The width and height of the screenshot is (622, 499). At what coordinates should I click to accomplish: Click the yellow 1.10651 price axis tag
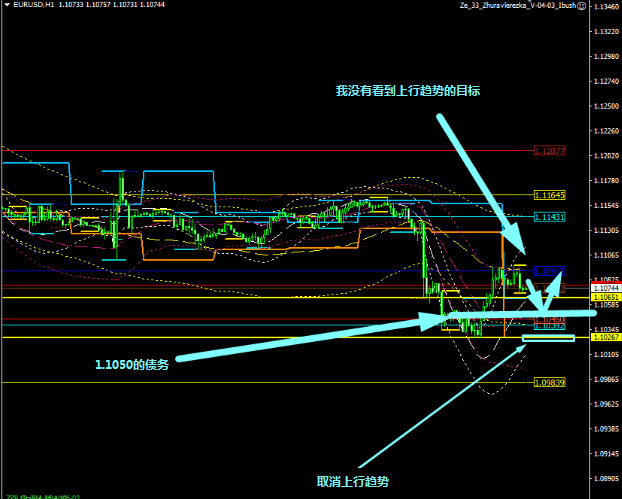pos(606,297)
